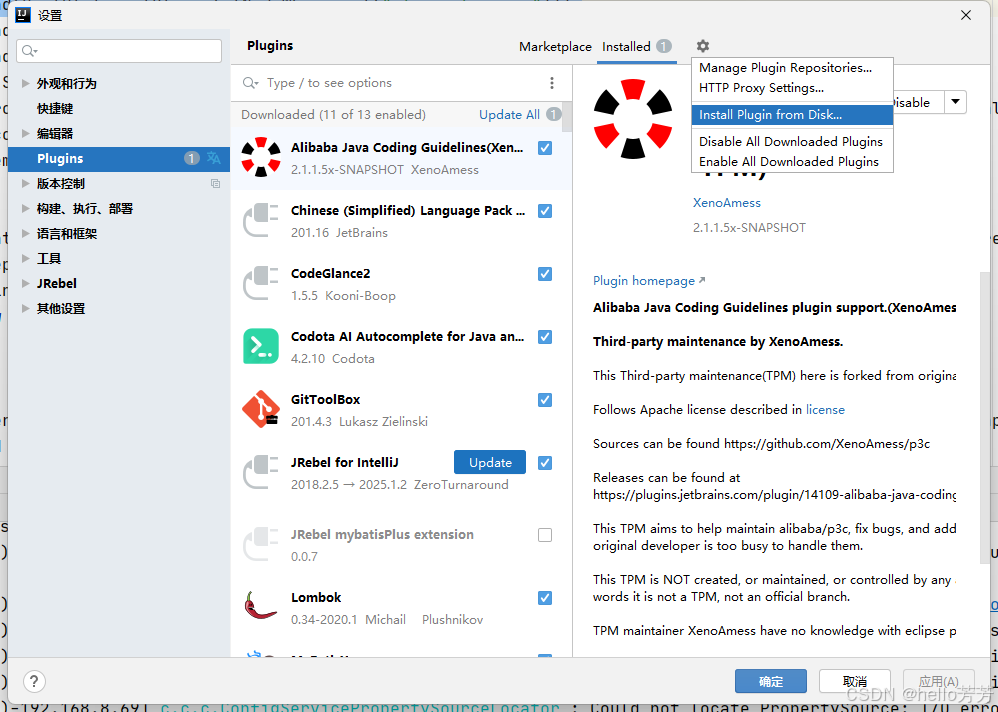The height and width of the screenshot is (712, 998).
Task: Expand the JRebel settings node
Action: (25, 283)
